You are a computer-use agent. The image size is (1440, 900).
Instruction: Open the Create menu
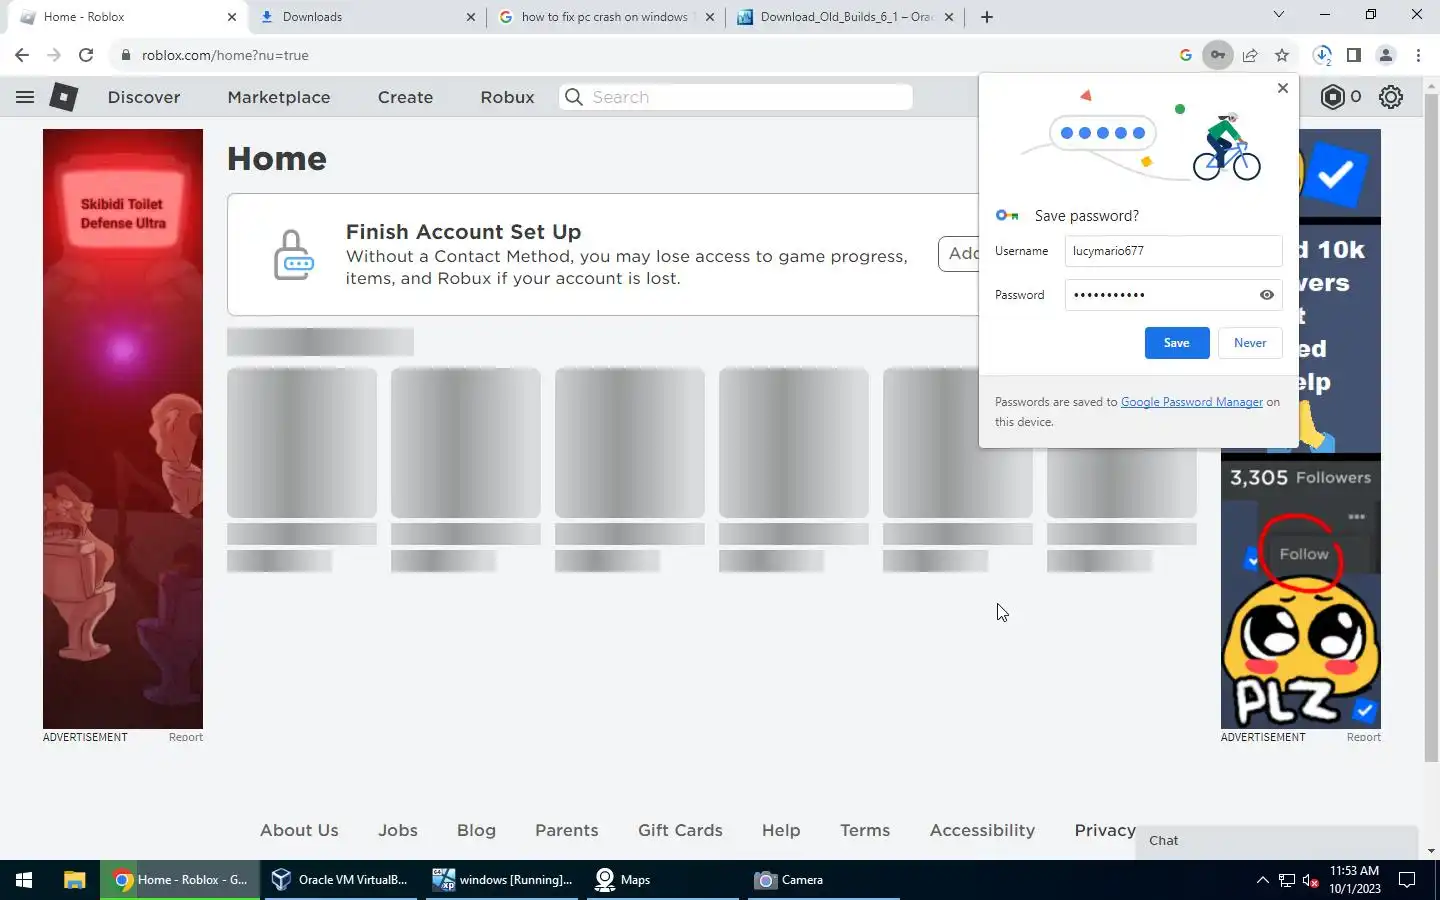405,97
